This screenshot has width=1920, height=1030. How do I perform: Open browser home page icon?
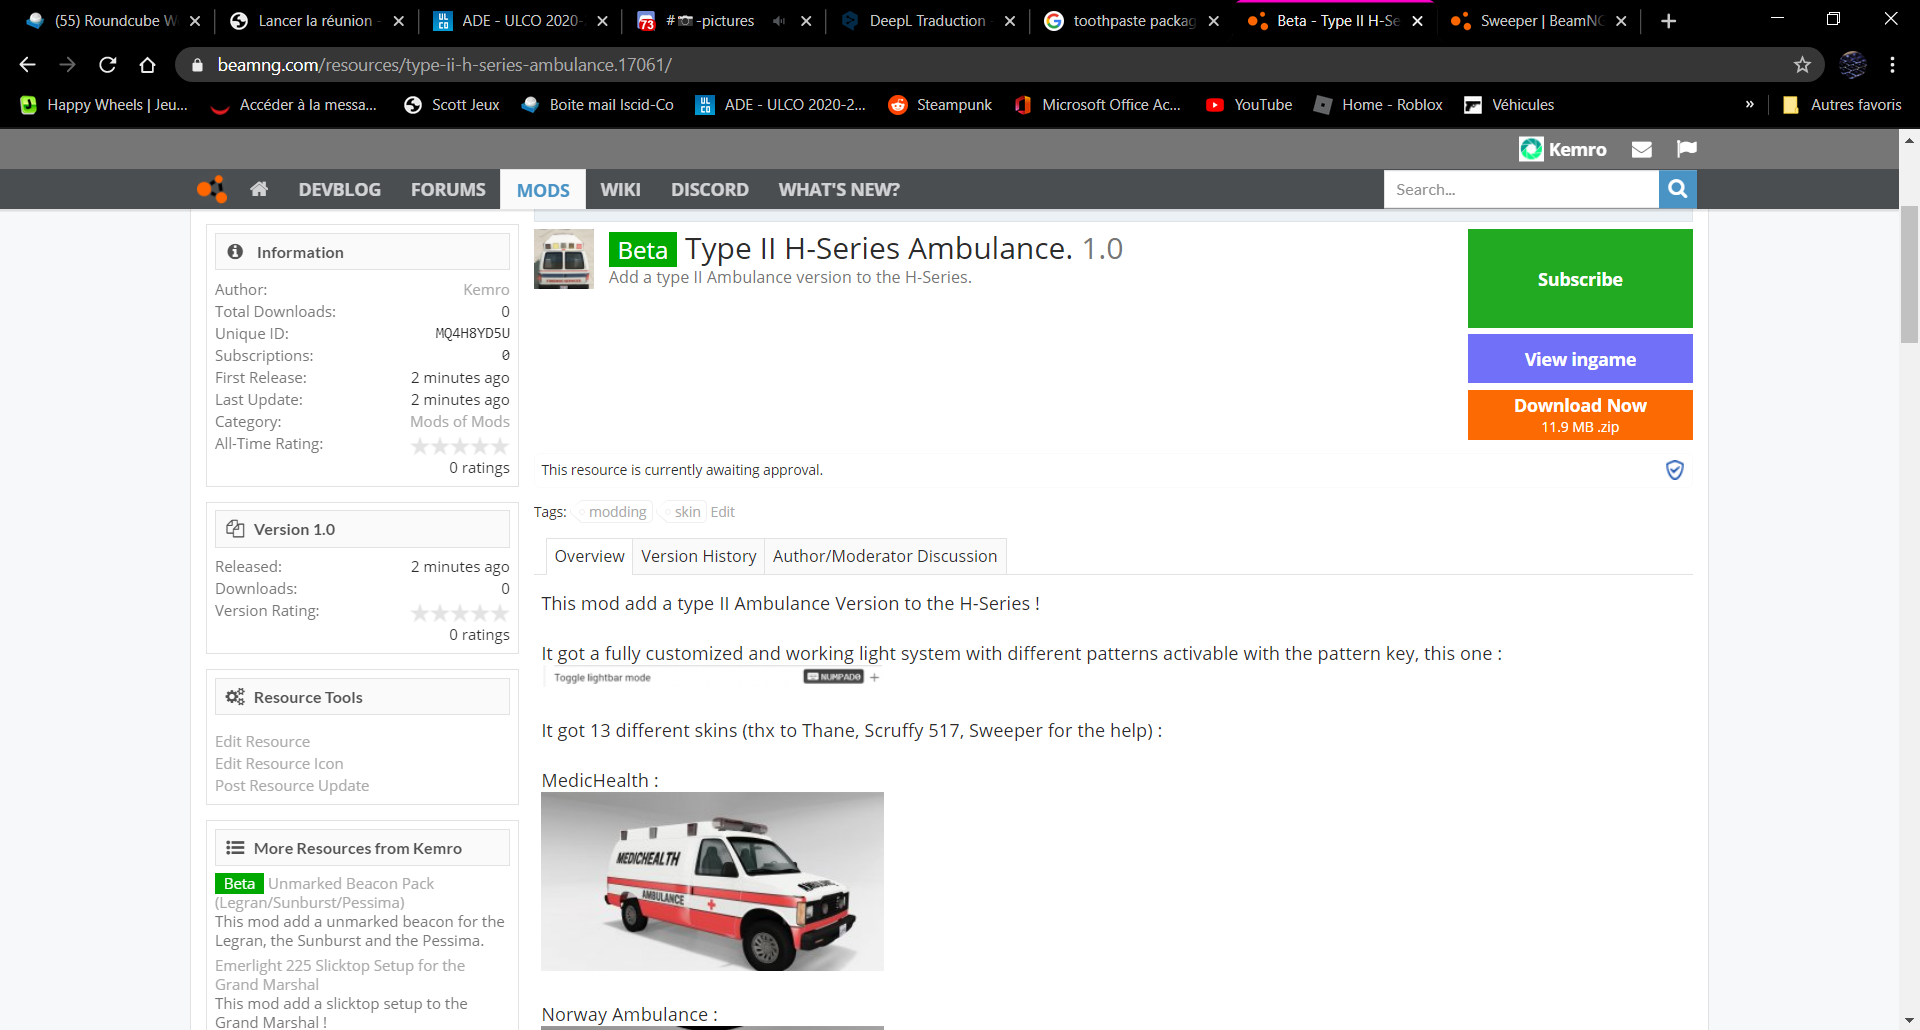(x=147, y=65)
